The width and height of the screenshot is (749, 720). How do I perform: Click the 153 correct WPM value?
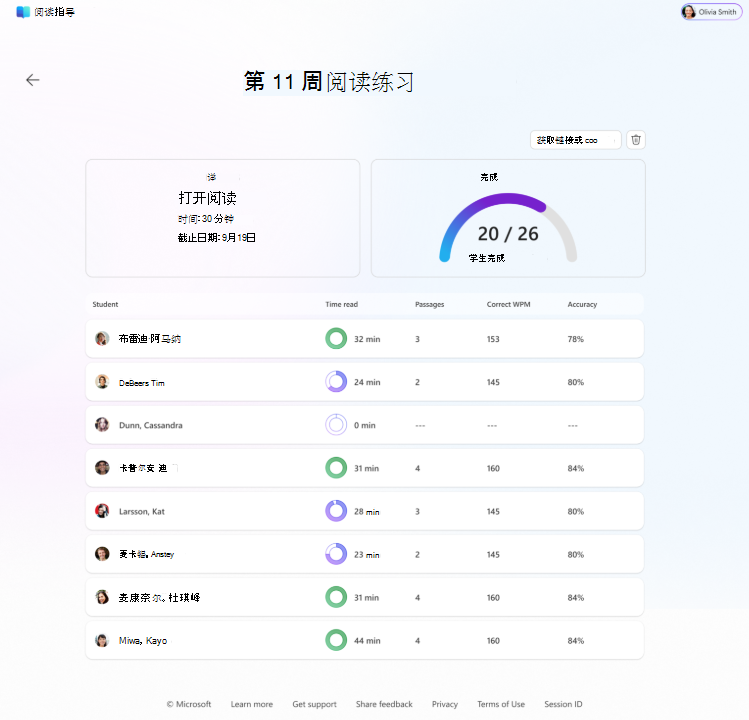(493, 339)
